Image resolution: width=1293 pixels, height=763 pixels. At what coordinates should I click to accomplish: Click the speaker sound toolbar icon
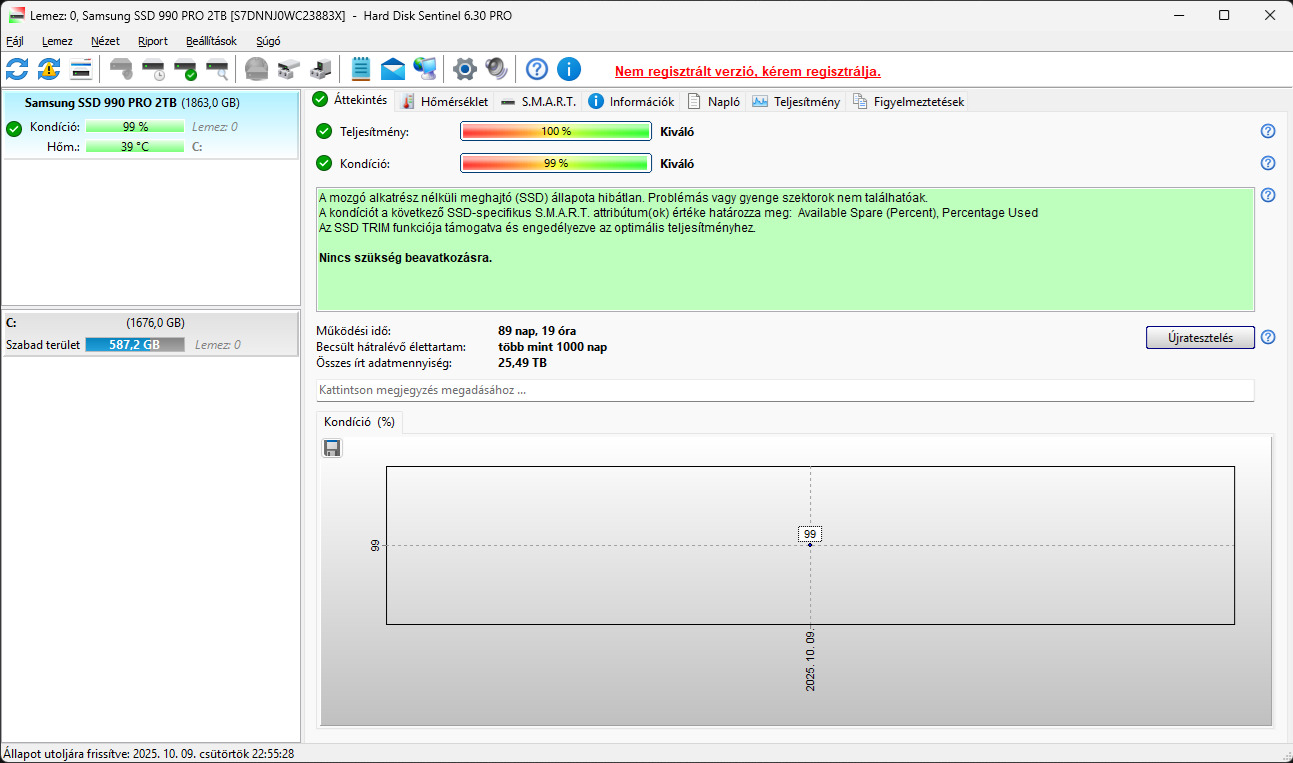click(496, 69)
